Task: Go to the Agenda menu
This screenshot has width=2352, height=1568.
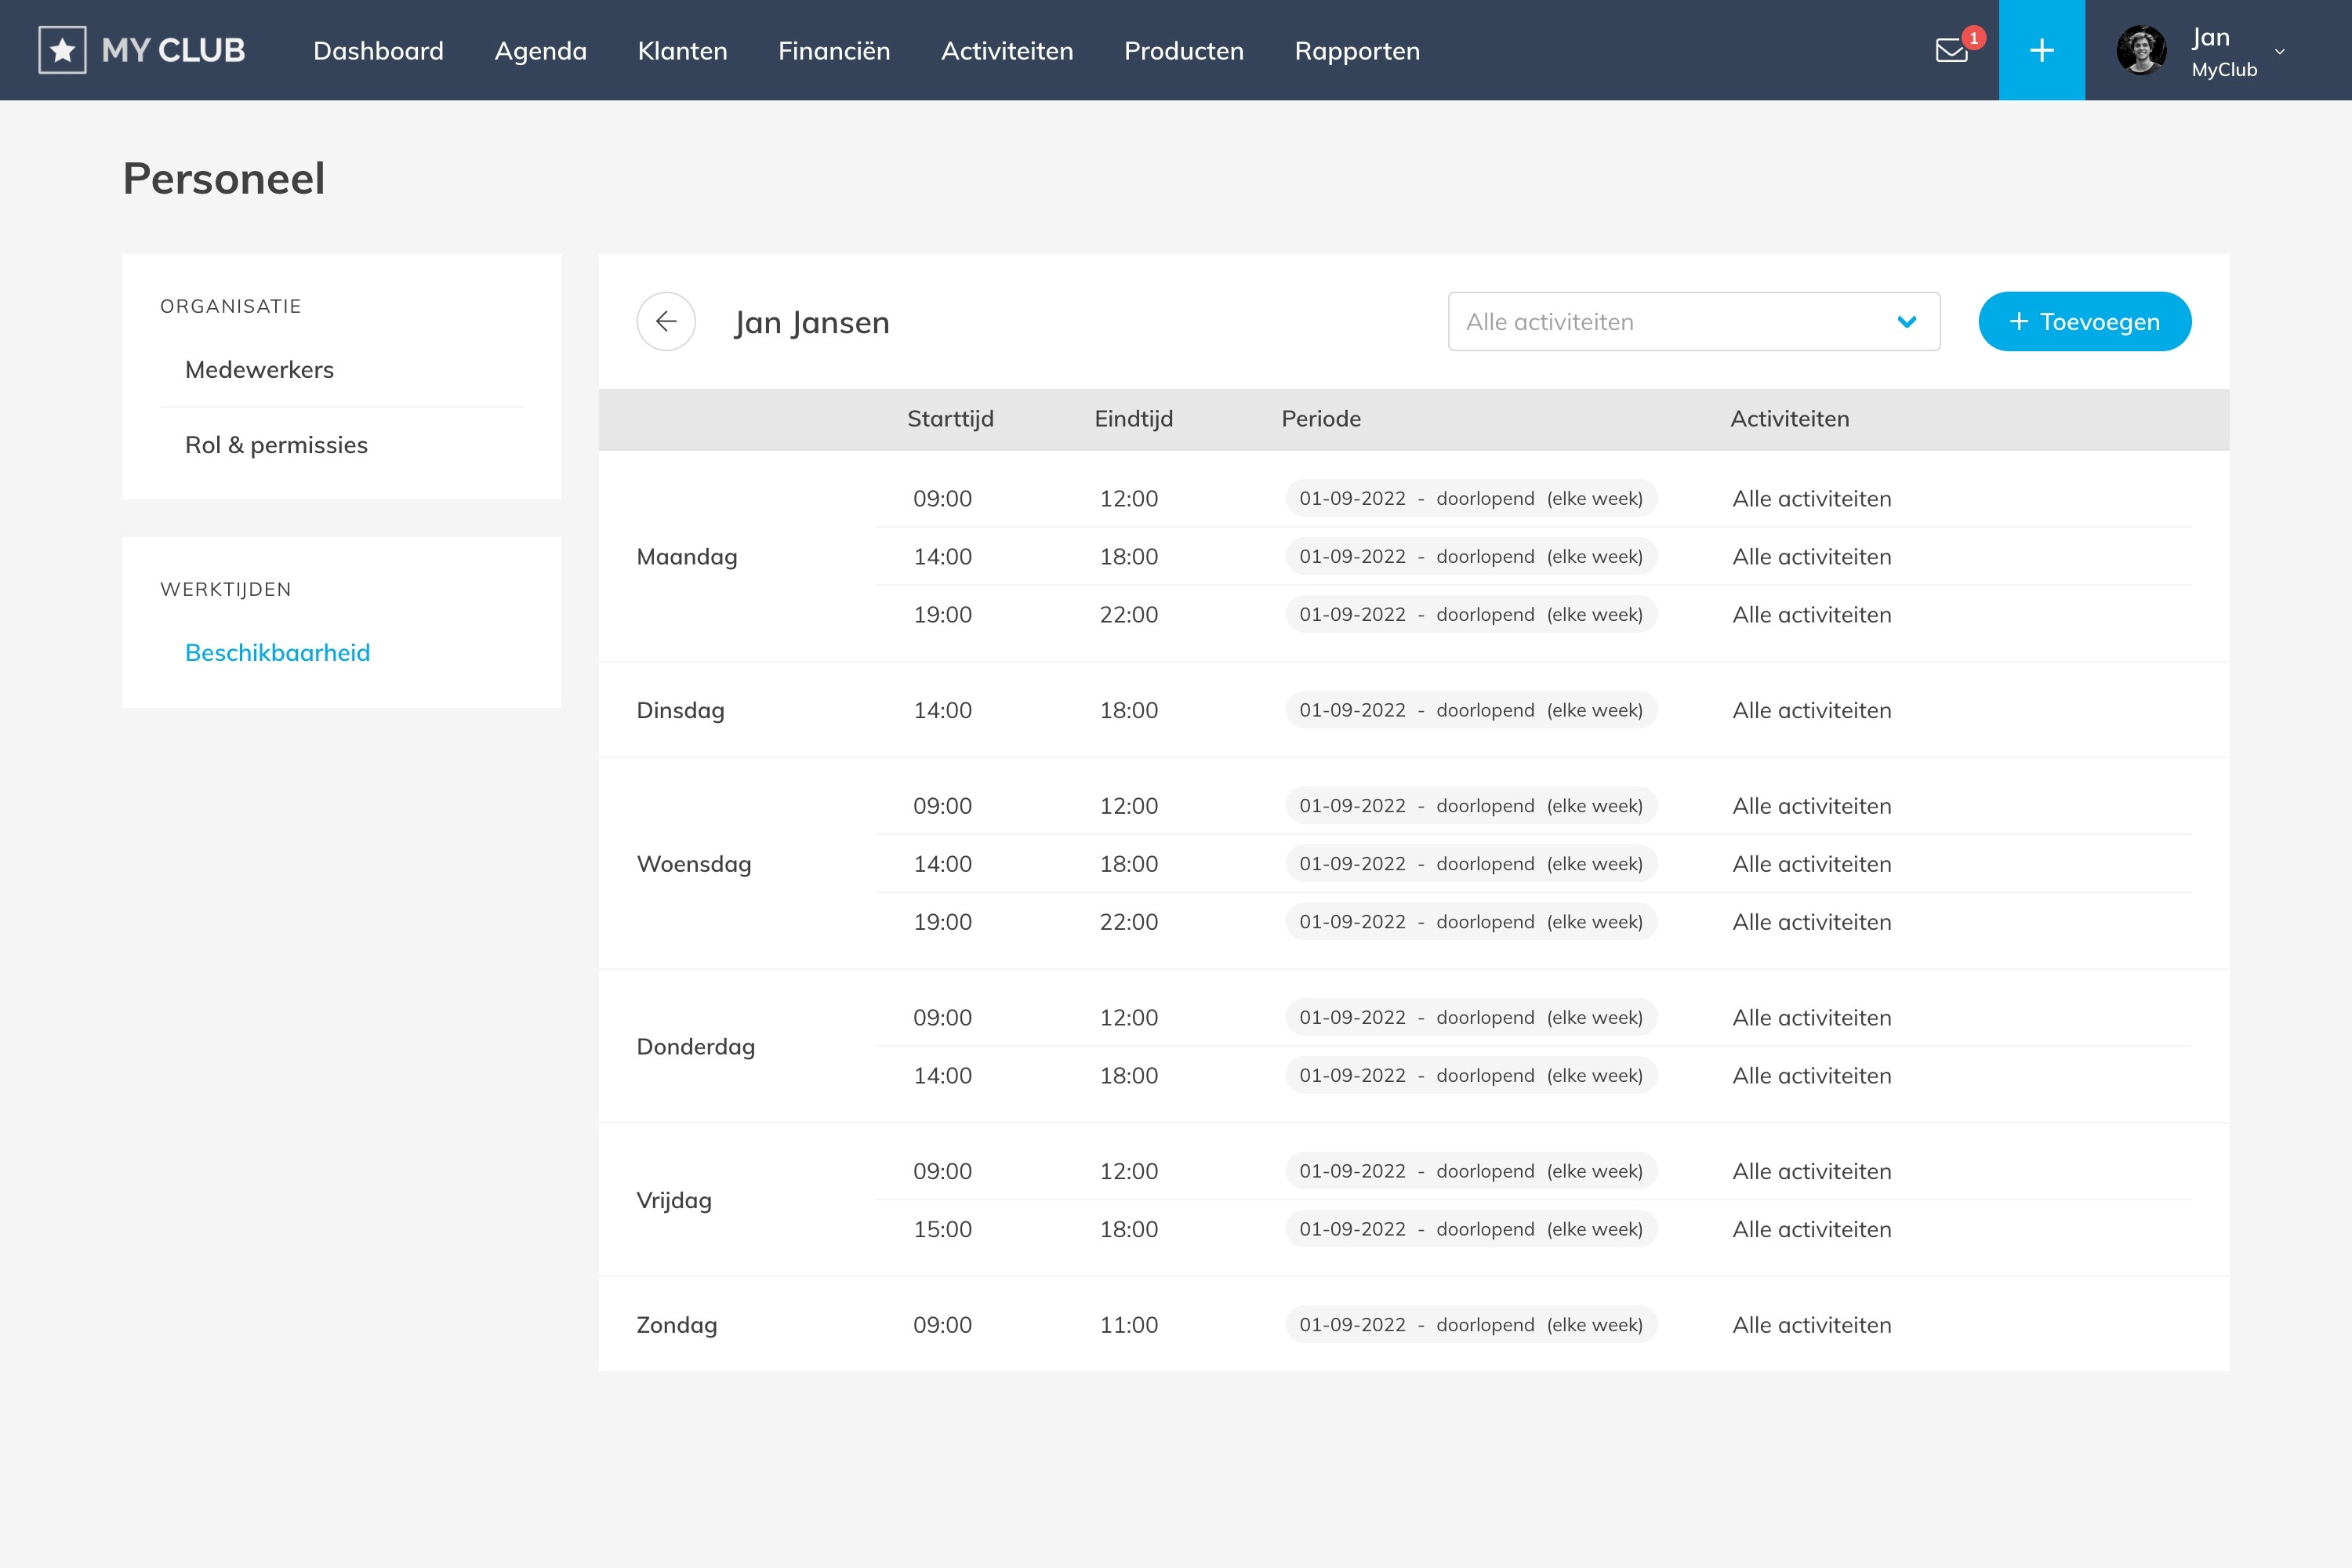Action: coord(540,51)
